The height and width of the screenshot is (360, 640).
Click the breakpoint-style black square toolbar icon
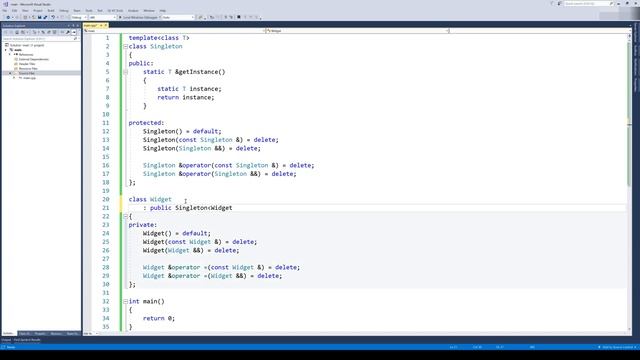(238, 17)
